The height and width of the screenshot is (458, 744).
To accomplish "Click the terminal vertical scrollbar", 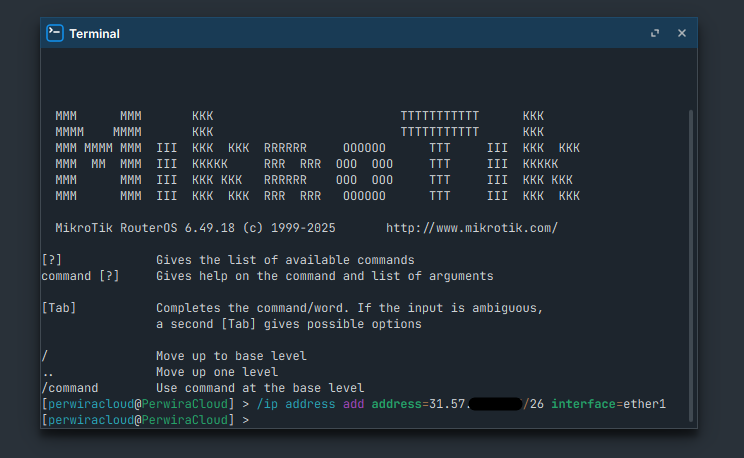I will pyautogui.click(x=691, y=266).
